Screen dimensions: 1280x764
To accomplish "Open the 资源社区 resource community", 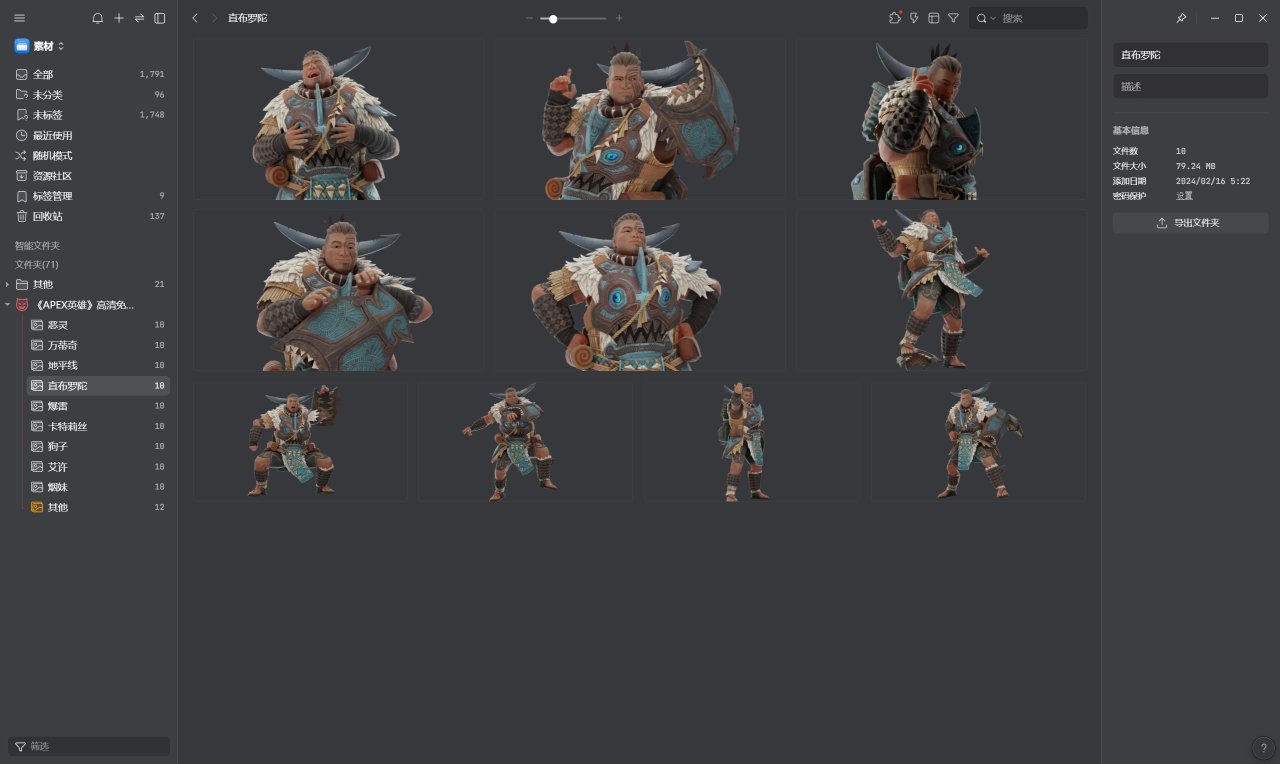I will [89, 176].
